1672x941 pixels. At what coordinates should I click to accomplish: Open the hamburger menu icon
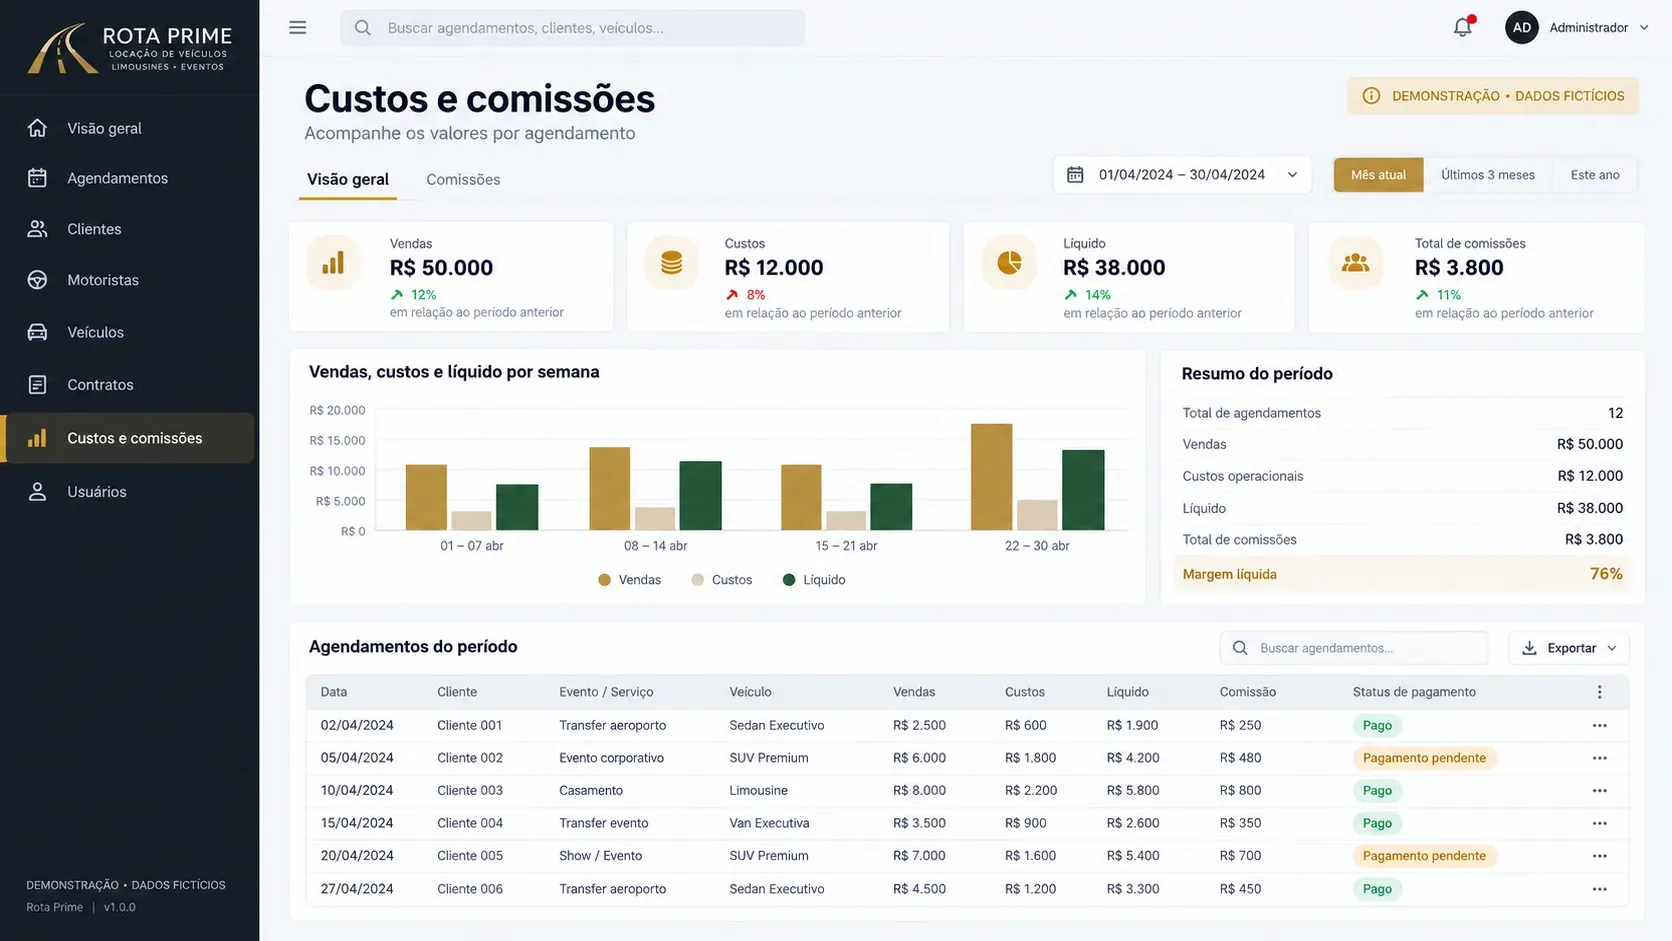298,28
